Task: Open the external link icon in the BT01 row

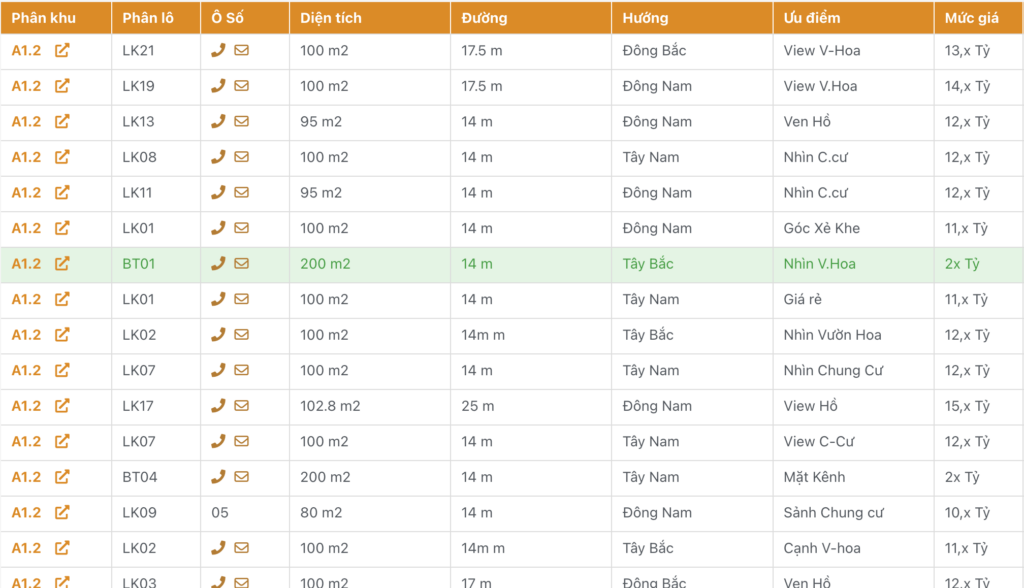Action: pos(62,264)
